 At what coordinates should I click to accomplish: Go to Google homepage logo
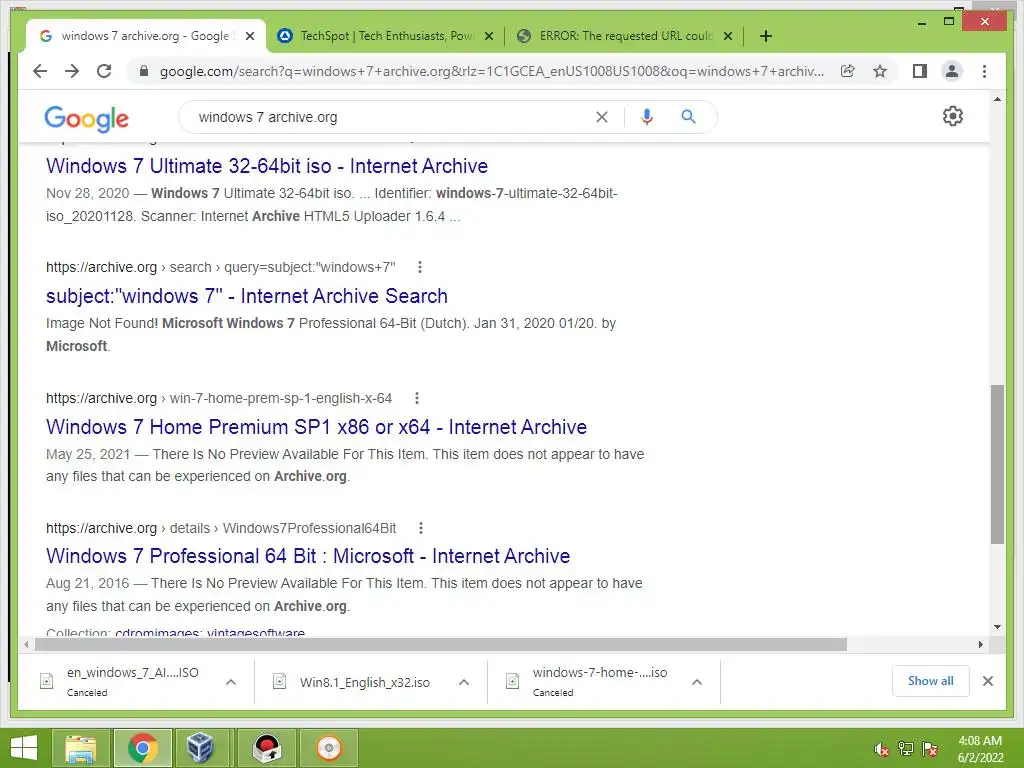point(86,119)
